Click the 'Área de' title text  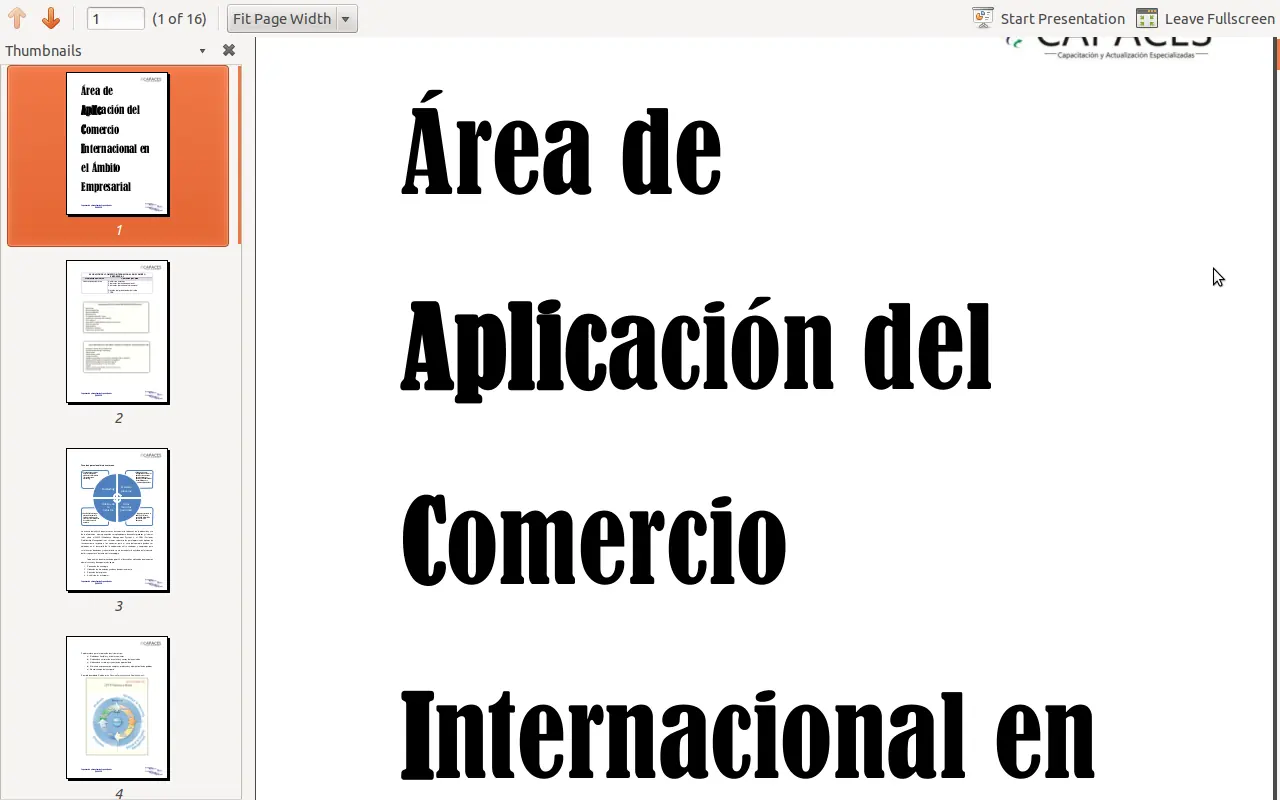(561, 141)
